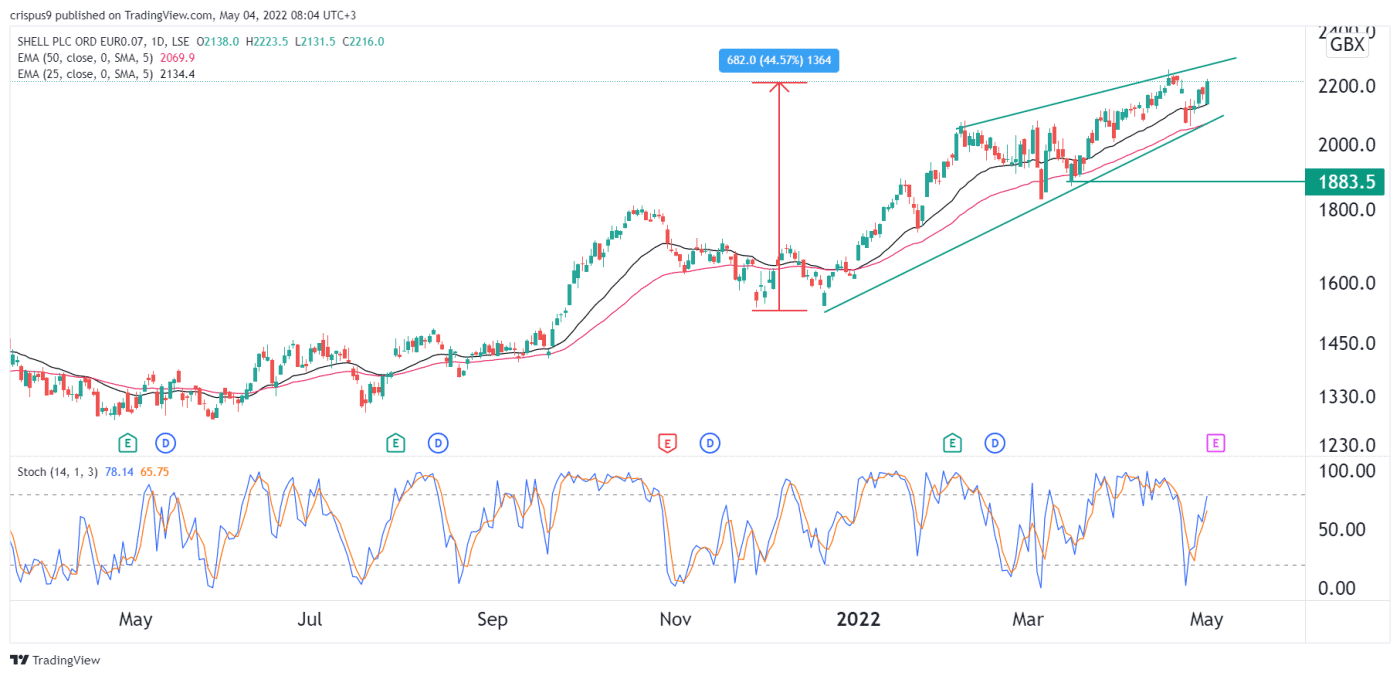Click the dividend marker below September
The image size is (1400, 676).
click(437, 442)
